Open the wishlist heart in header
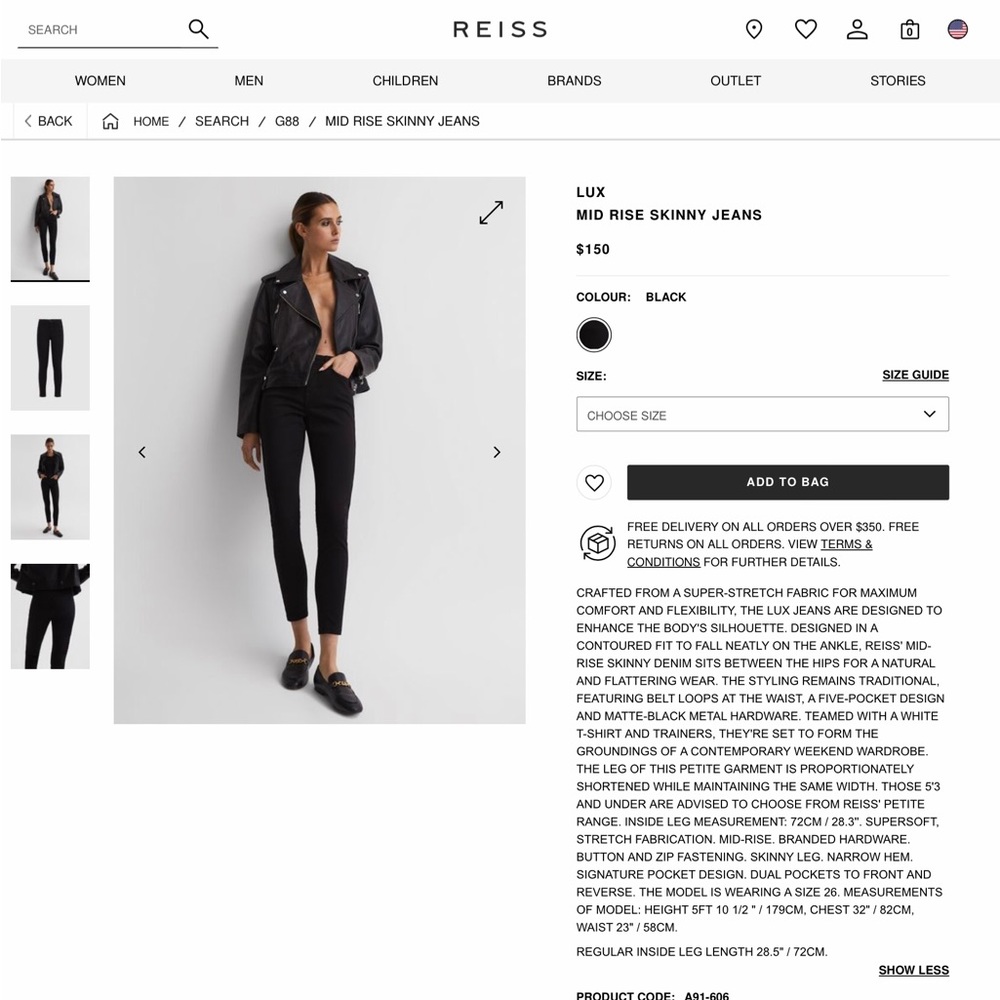Image resolution: width=1000 pixels, height=1000 pixels. (x=805, y=29)
